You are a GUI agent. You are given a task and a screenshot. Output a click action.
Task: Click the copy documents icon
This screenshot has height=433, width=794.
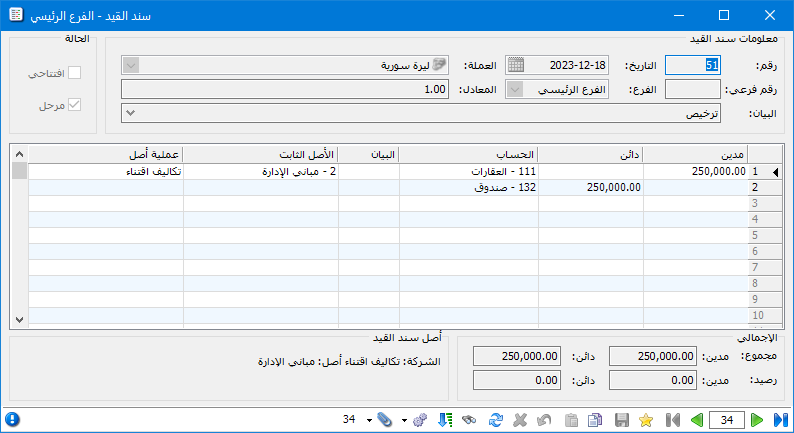pos(595,420)
